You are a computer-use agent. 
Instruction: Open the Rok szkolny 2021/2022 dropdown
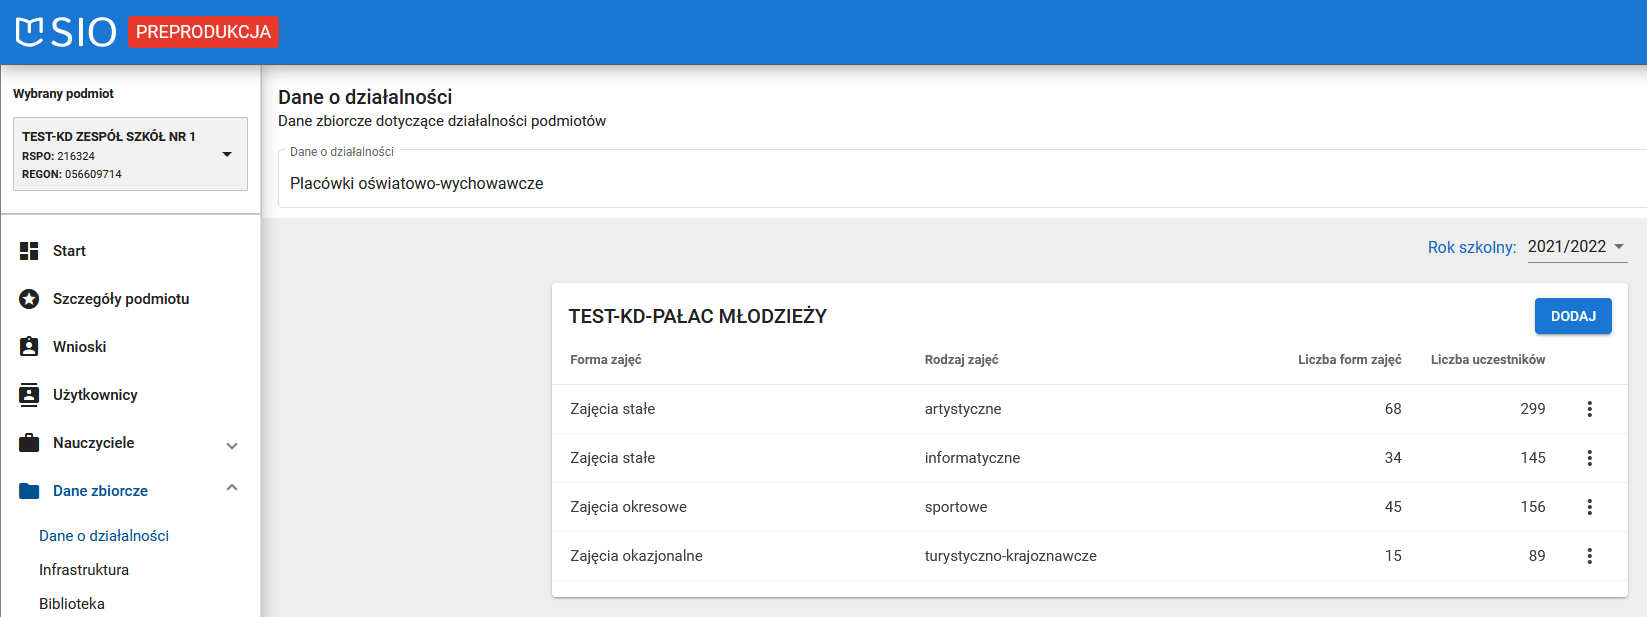1577,247
